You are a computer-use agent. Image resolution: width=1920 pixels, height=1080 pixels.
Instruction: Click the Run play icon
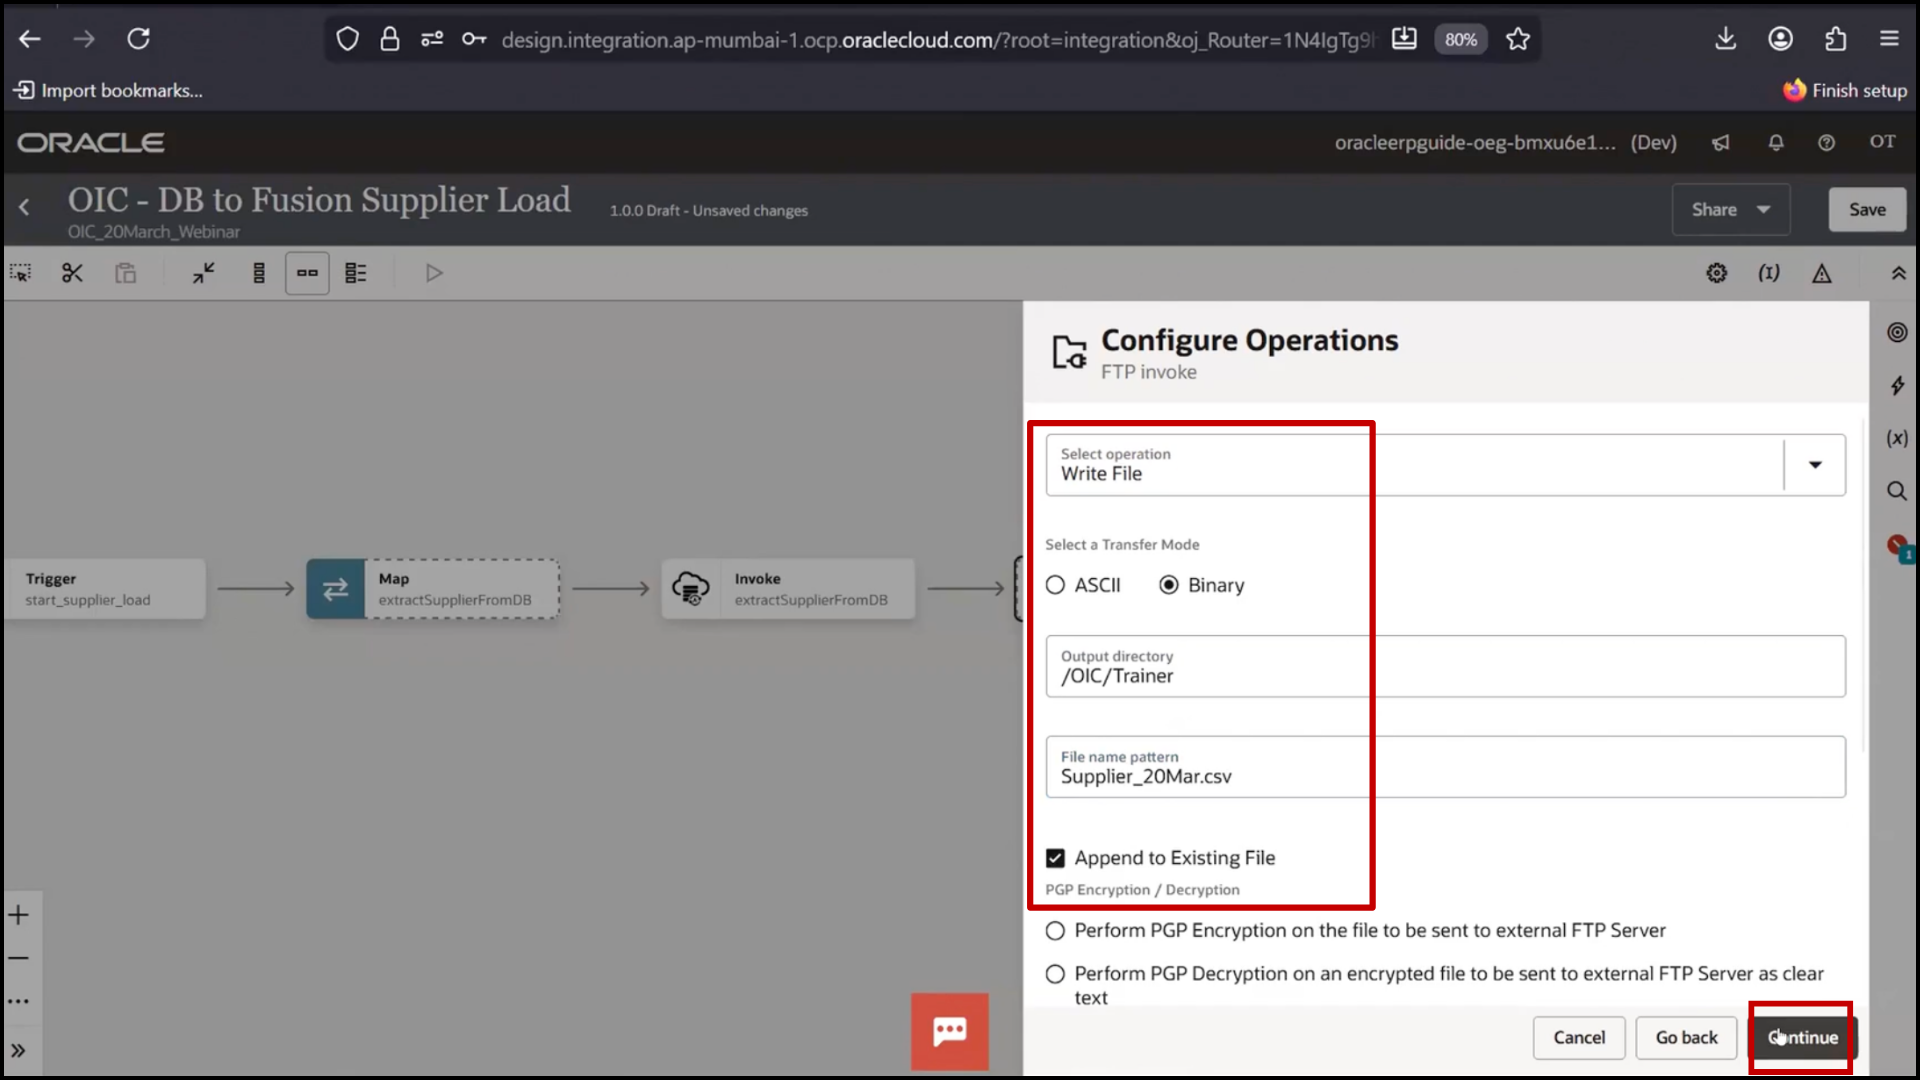433,273
